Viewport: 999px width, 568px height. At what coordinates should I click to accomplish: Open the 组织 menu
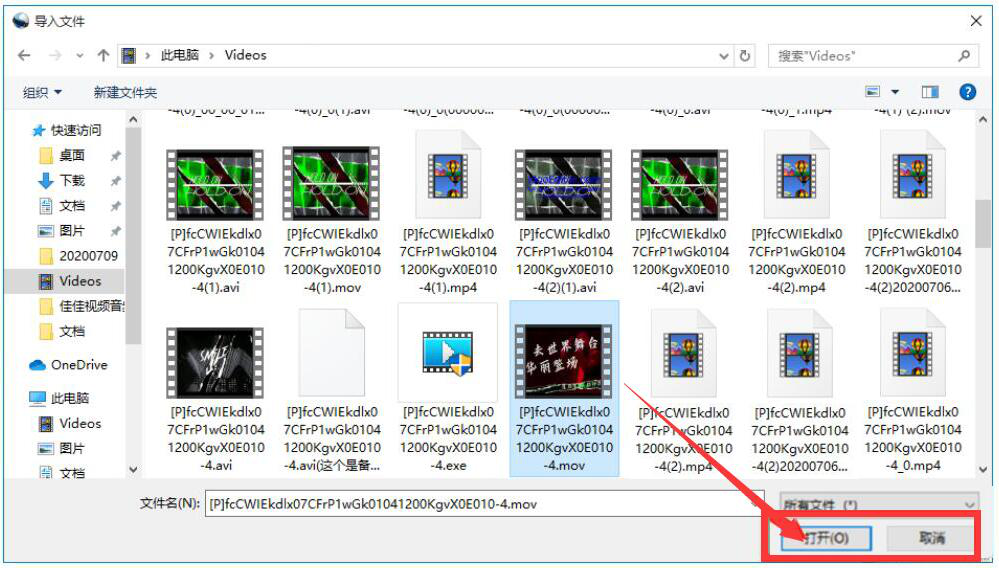[x=42, y=92]
